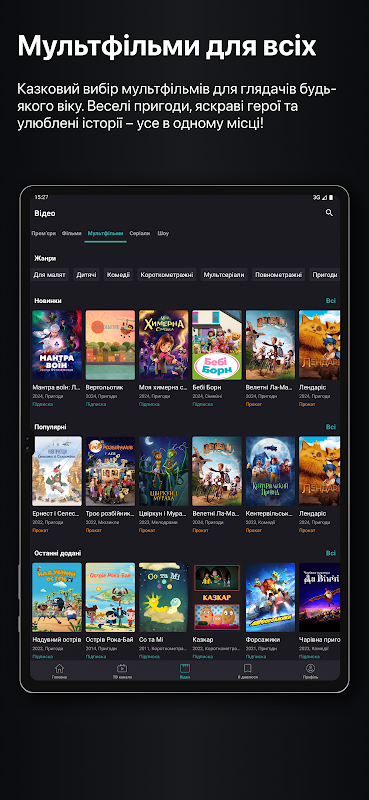Click the 'Останні додані' section heading
Image resolution: width=369 pixels, height=800 pixels.
coord(58,553)
